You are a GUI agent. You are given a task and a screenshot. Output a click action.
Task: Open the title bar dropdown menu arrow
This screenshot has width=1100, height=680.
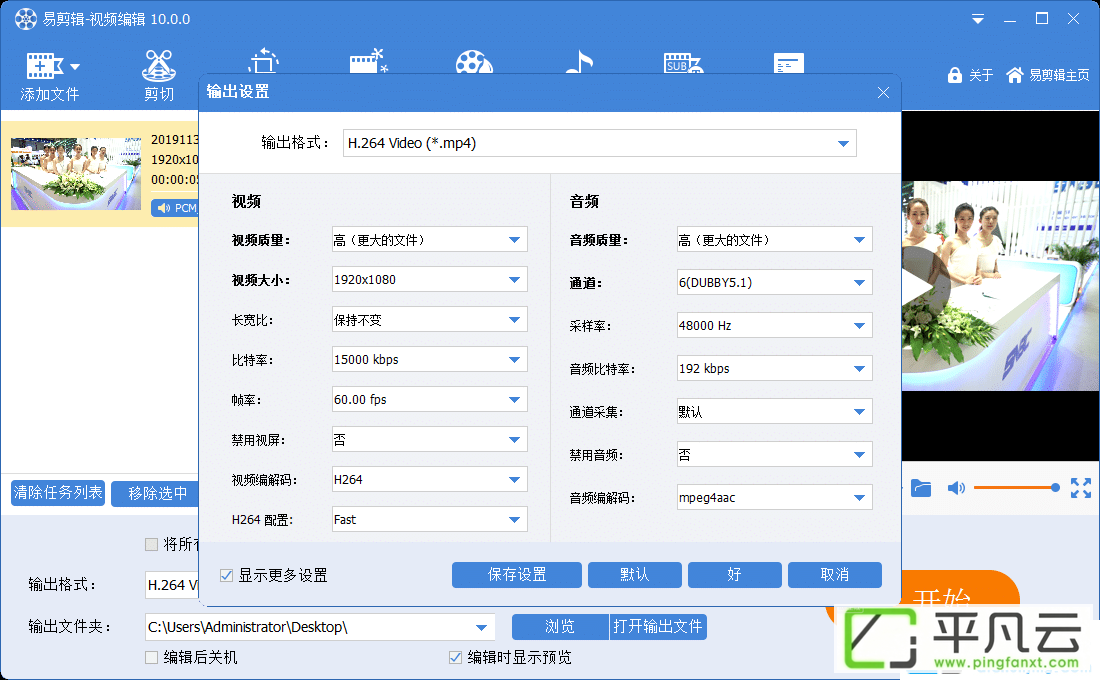click(x=977, y=20)
